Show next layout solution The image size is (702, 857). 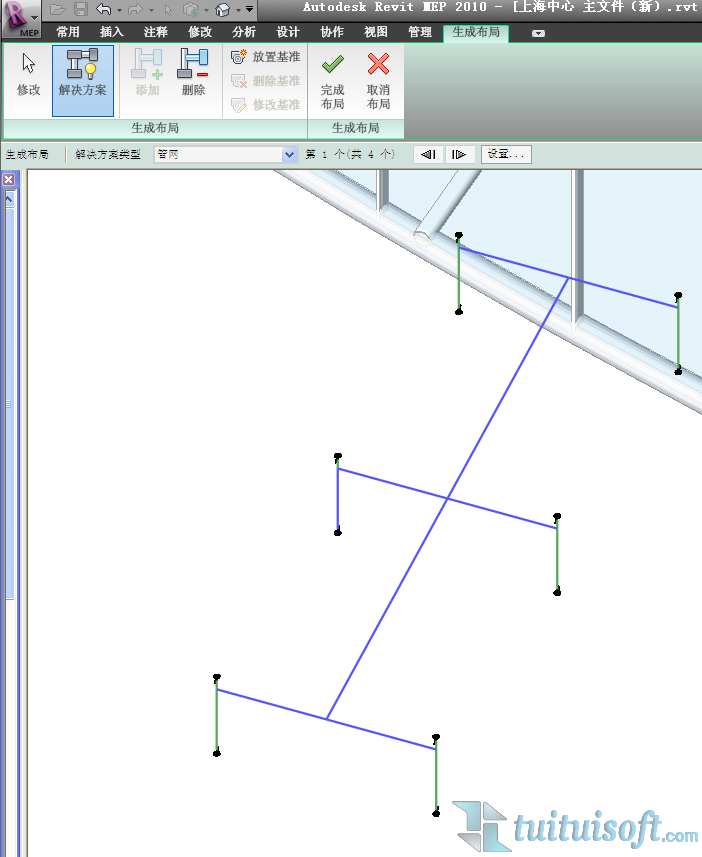(459, 154)
